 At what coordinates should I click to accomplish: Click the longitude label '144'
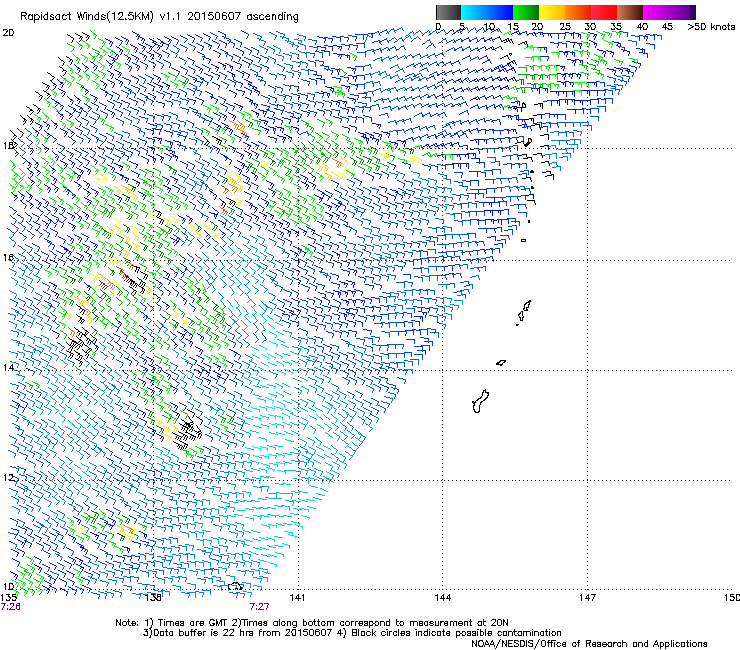point(442,598)
